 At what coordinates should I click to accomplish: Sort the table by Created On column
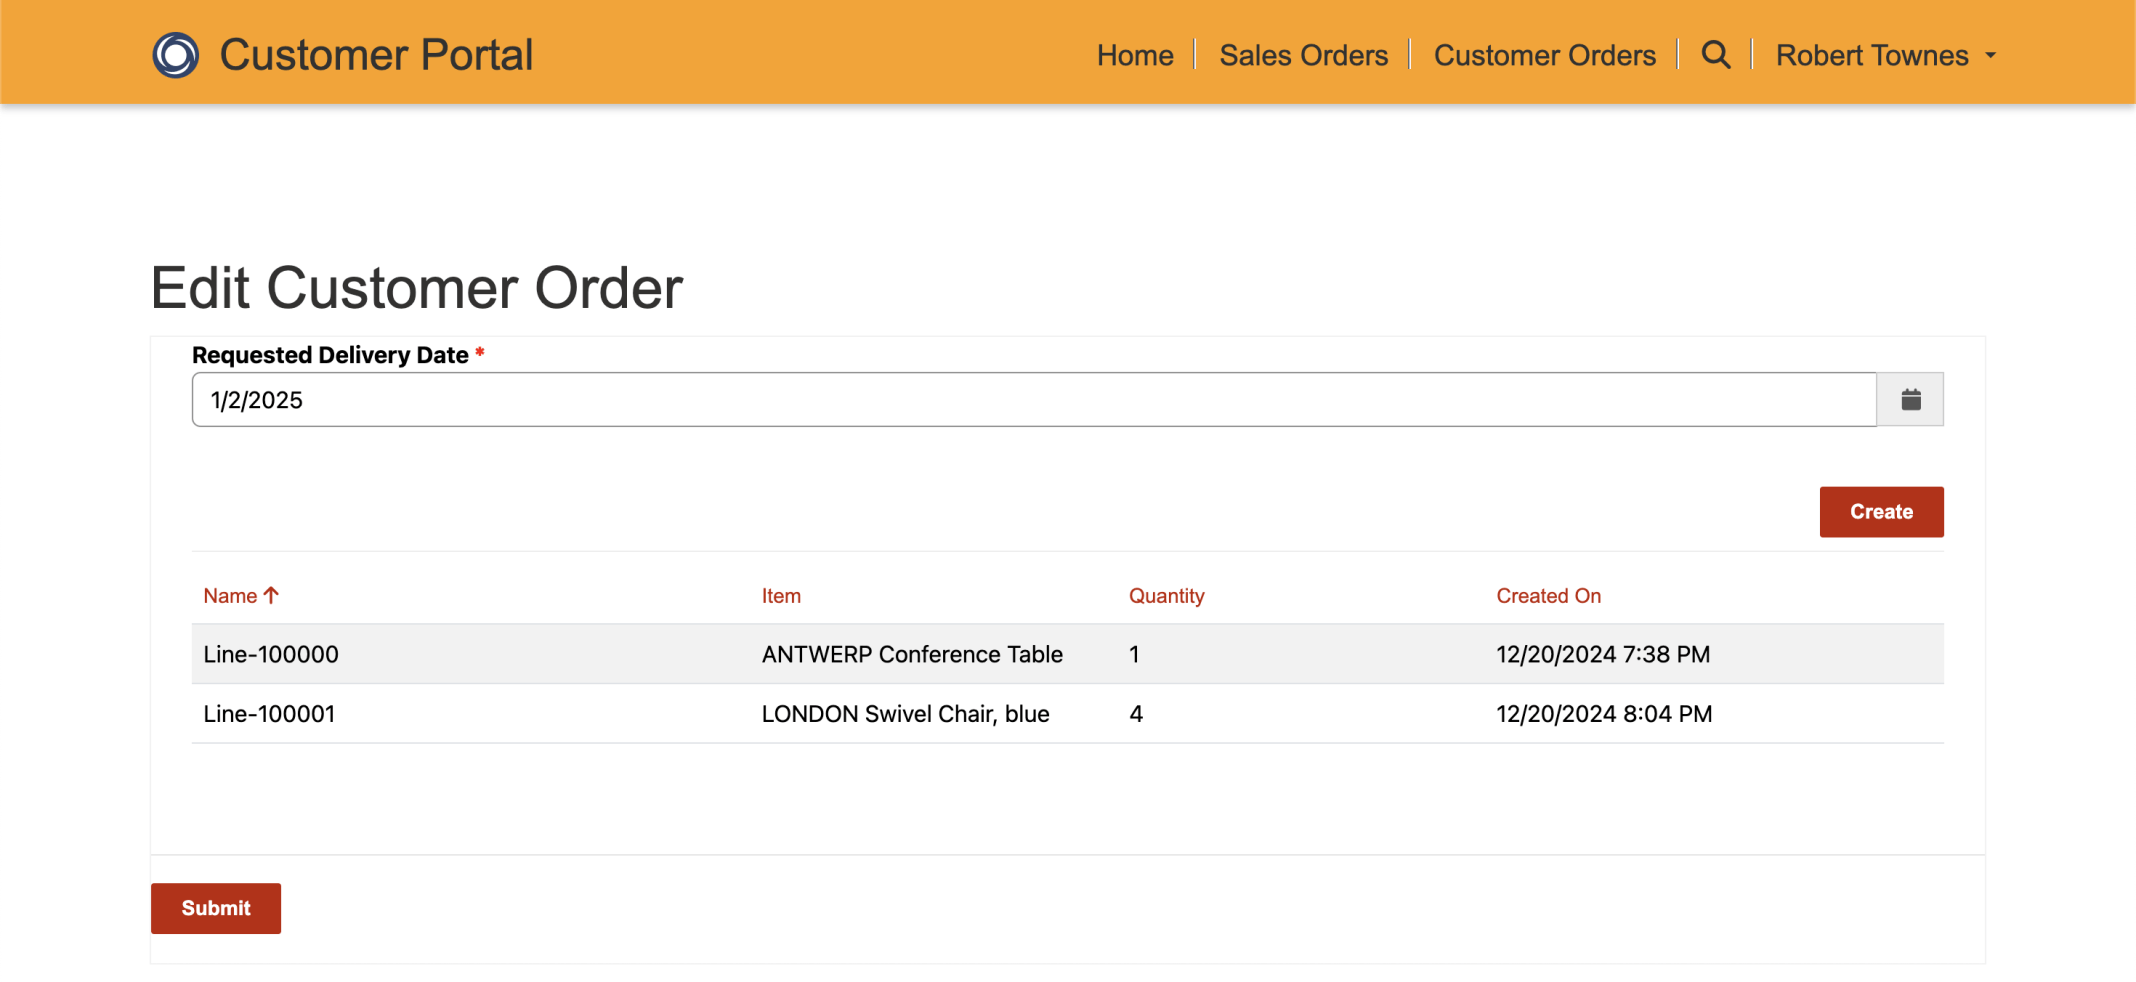pyautogui.click(x=1548, y=596)
